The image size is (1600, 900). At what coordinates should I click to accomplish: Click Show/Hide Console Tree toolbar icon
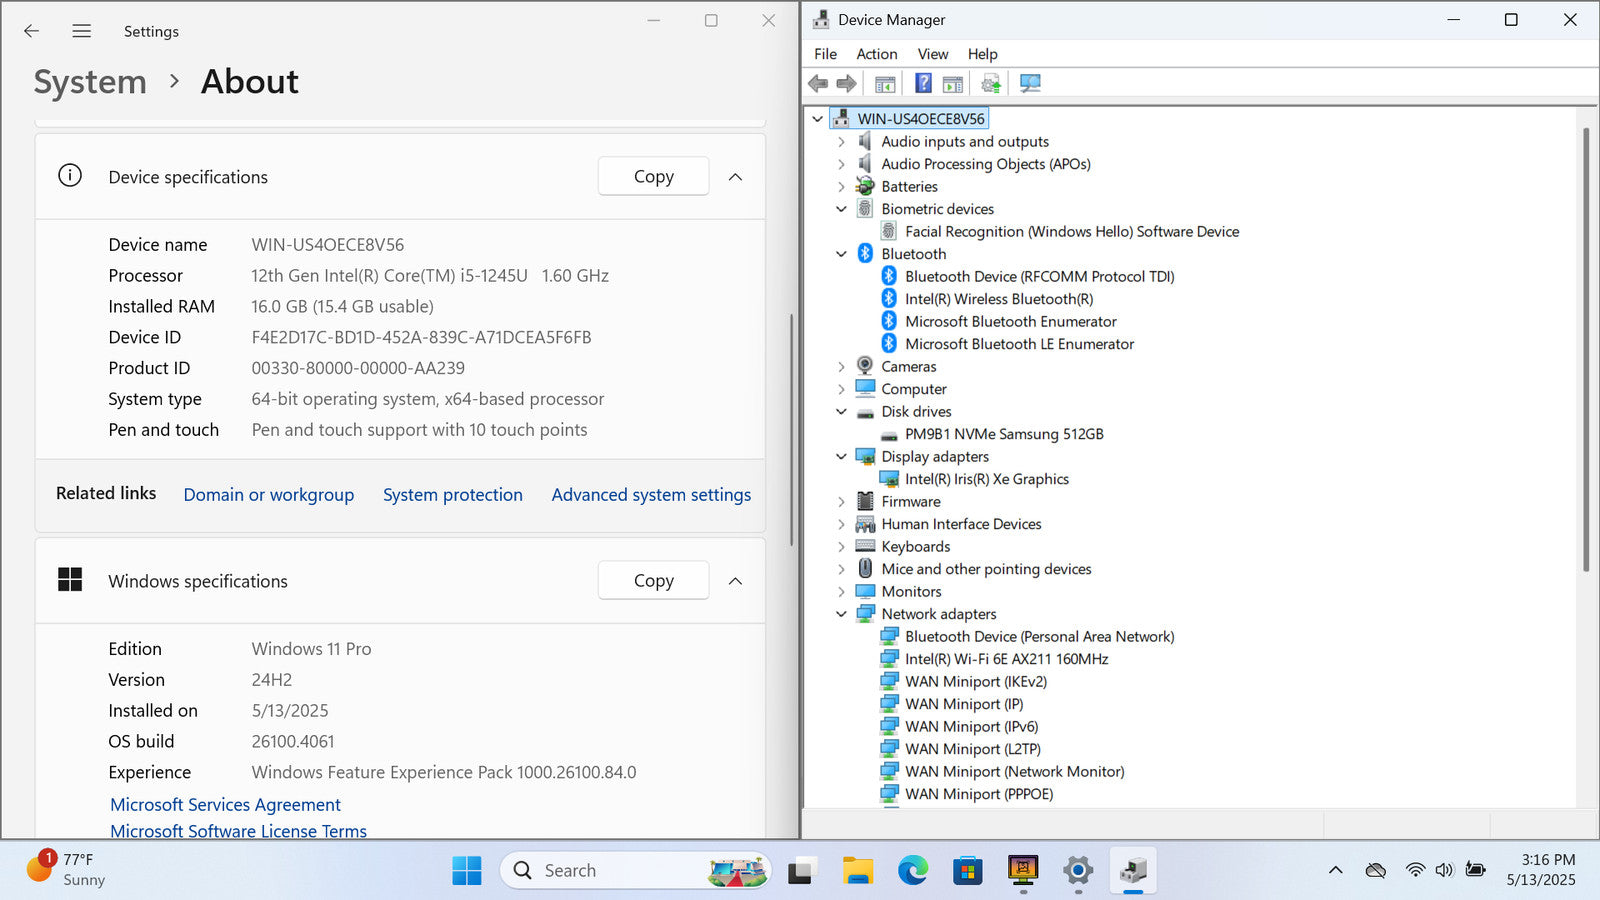pyautogui.click(x=885, y=83)
